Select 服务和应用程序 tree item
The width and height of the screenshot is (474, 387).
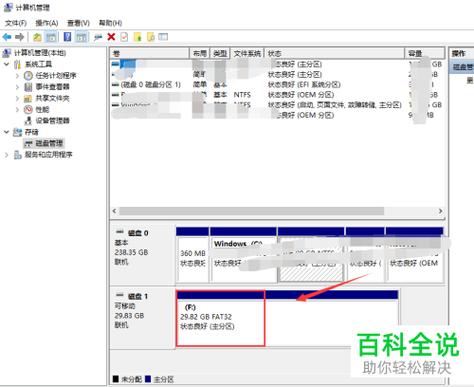[48, 154]
